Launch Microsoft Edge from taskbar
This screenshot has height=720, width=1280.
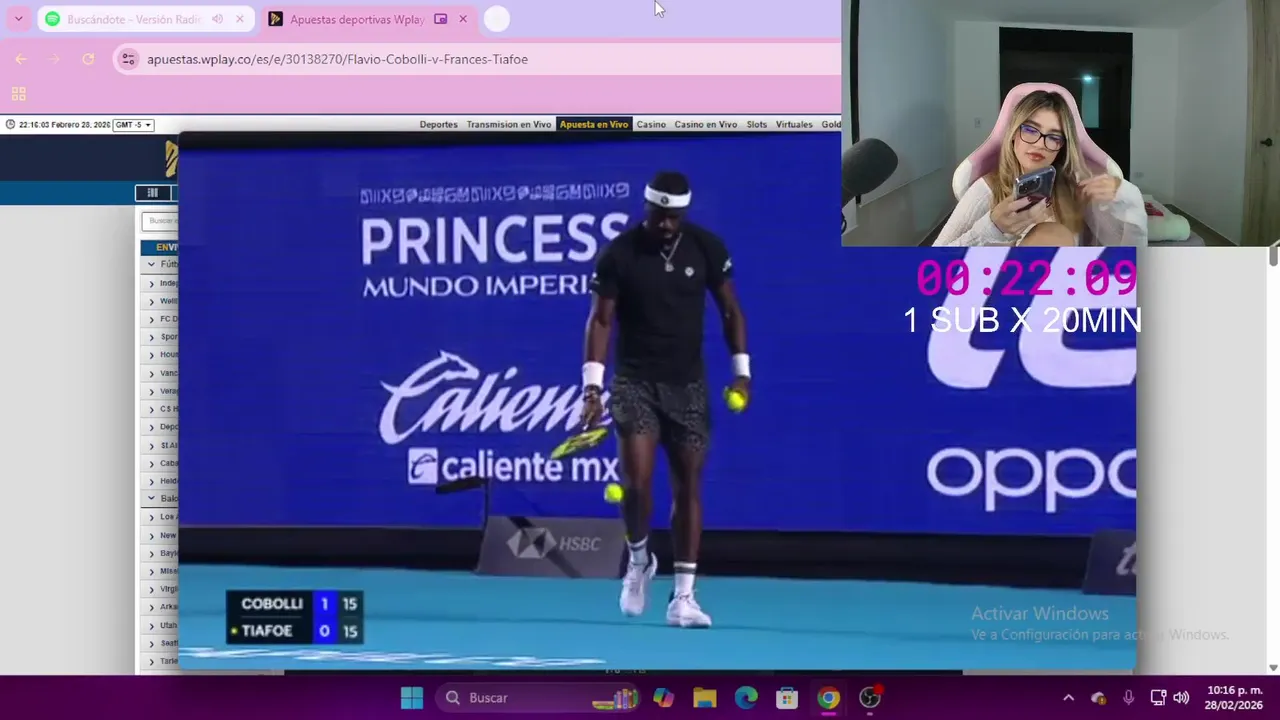pos(746,698)
